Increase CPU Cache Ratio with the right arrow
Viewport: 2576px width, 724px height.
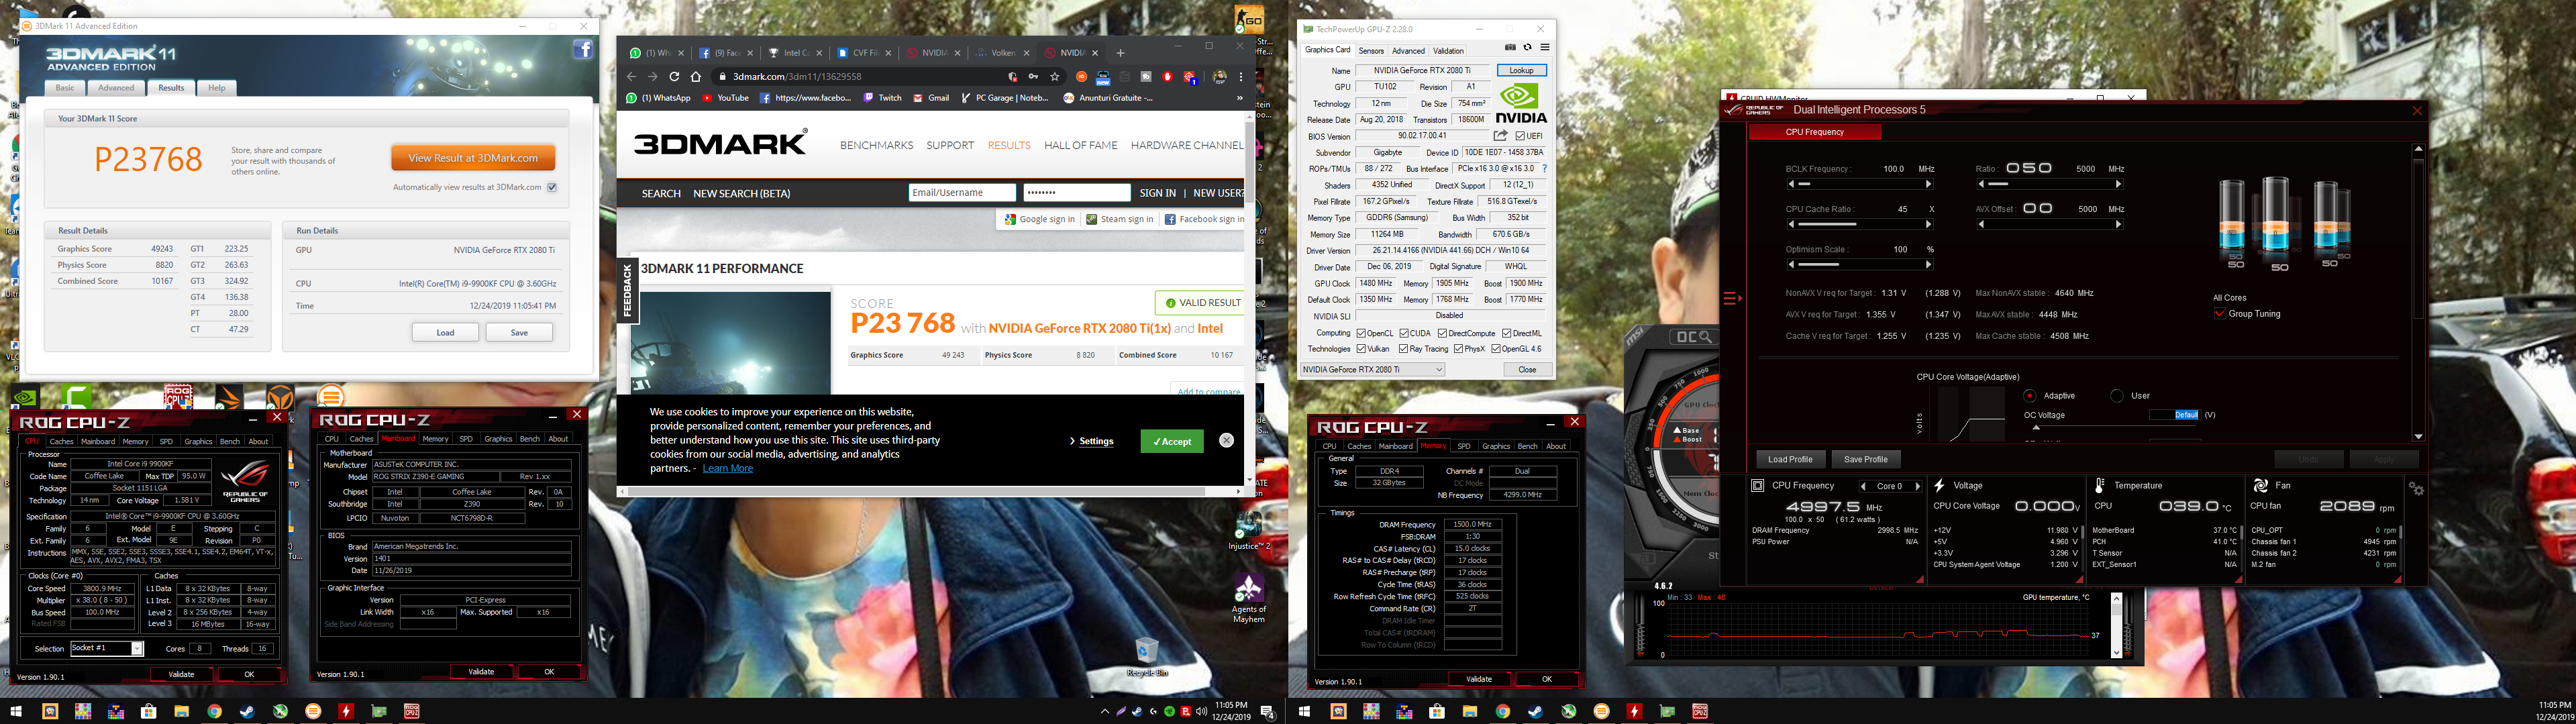tap(1928, 224)
